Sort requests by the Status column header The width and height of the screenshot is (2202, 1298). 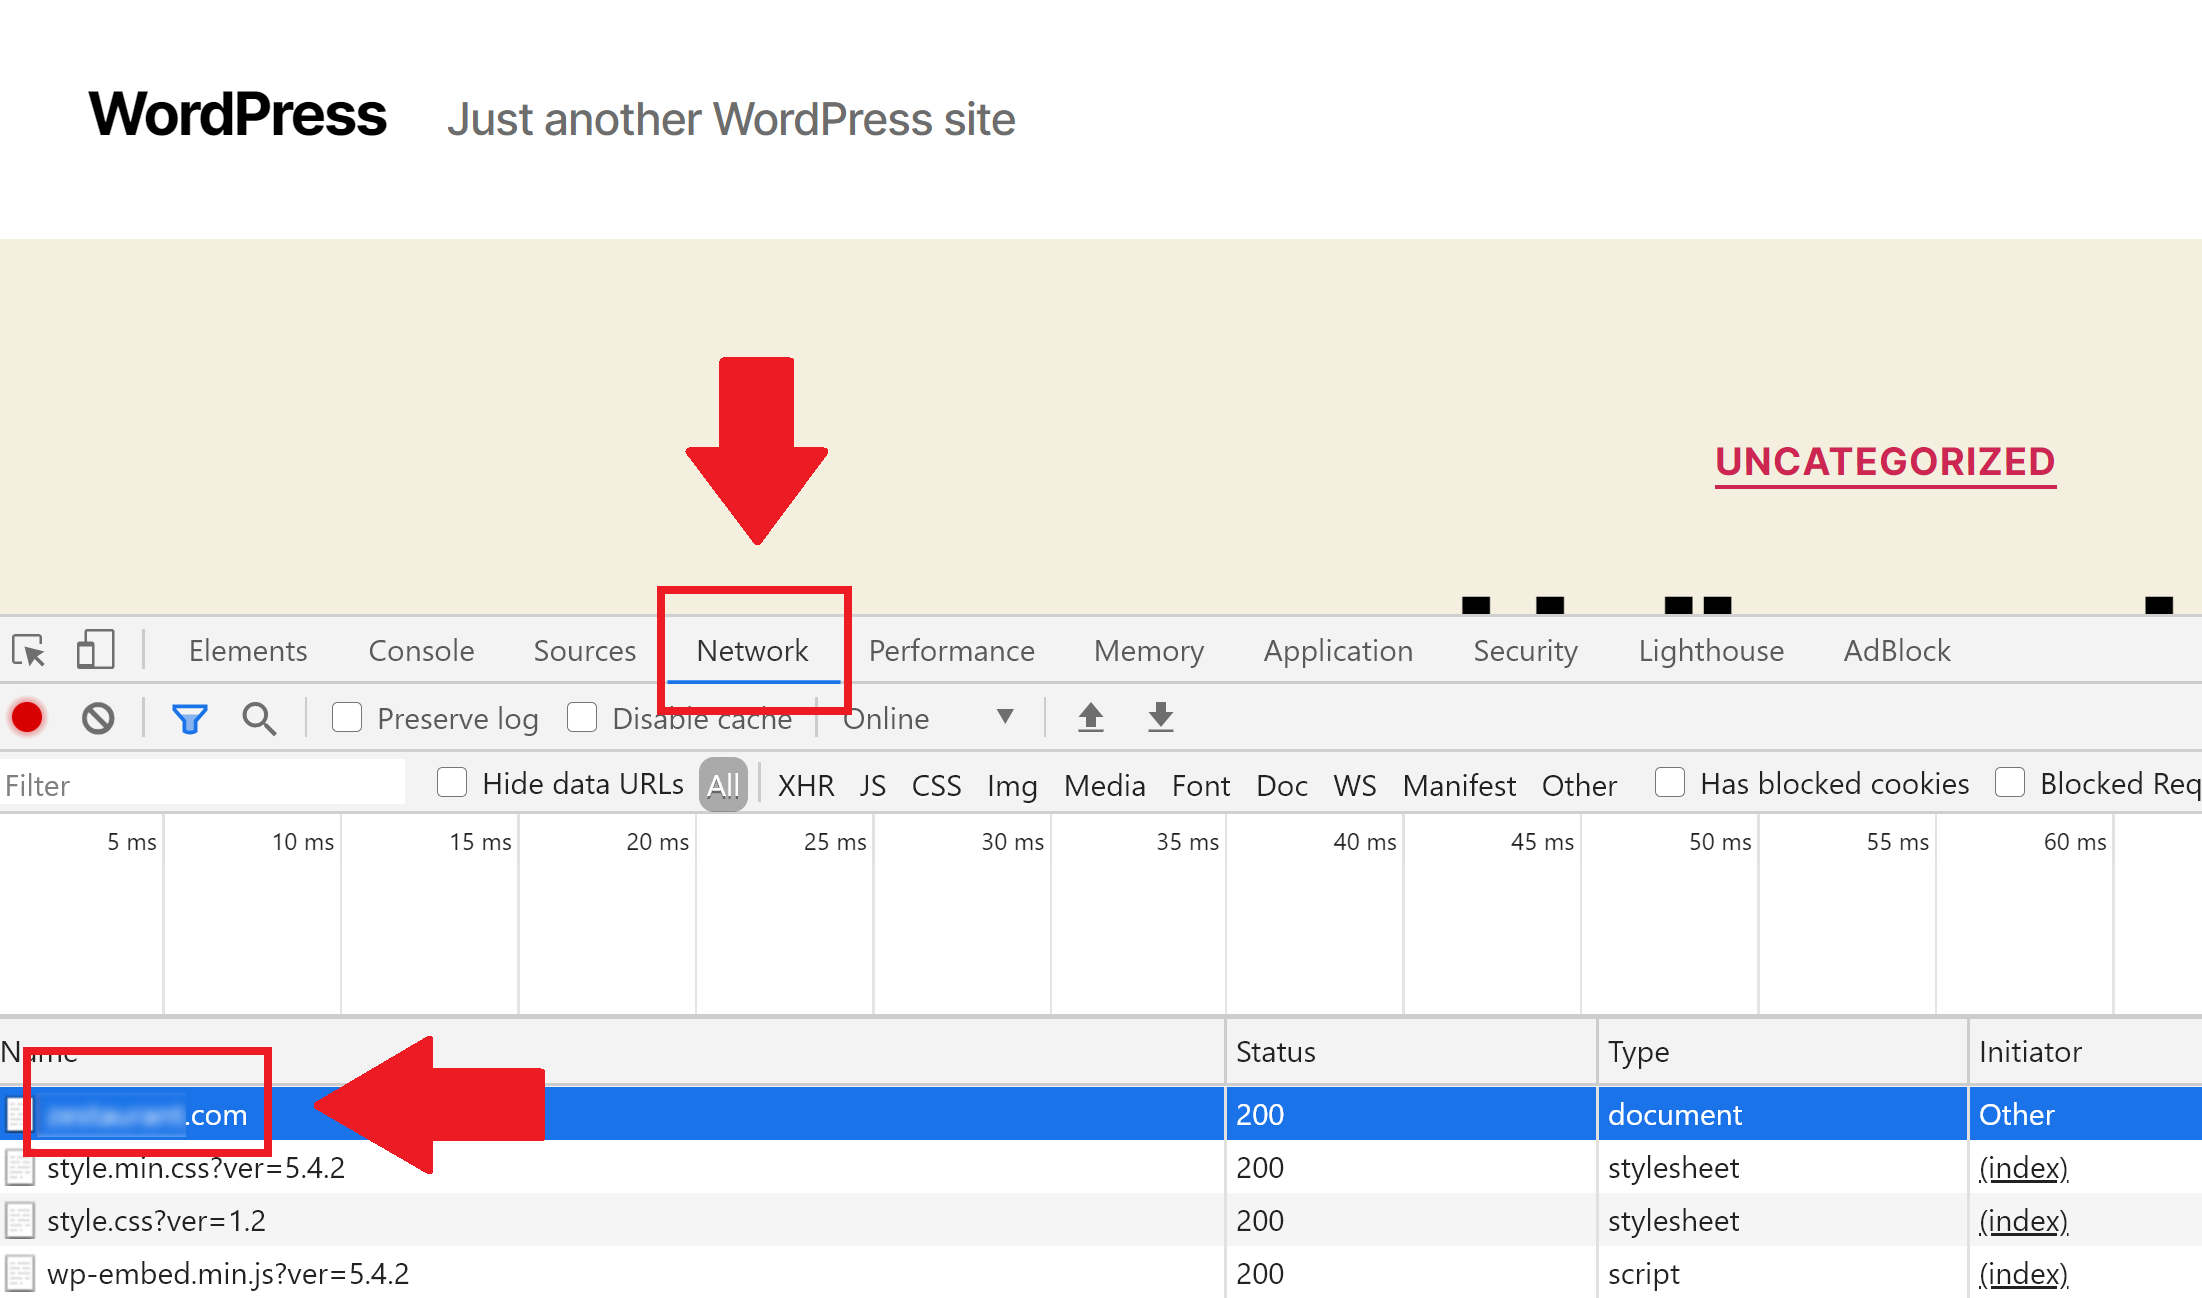point(1275,1052)
